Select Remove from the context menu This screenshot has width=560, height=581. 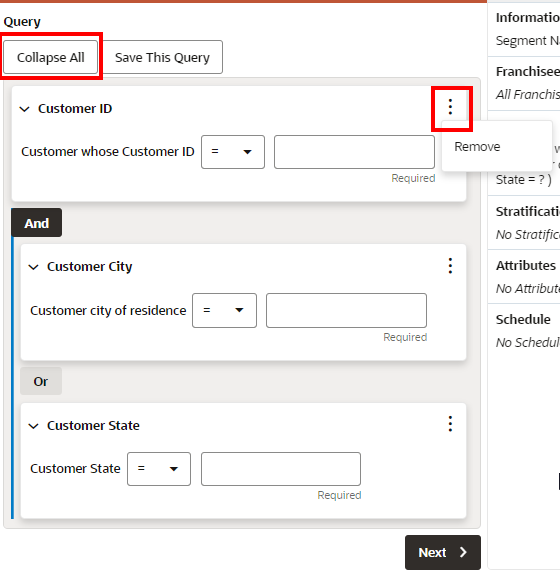click(x=477, y=147)
